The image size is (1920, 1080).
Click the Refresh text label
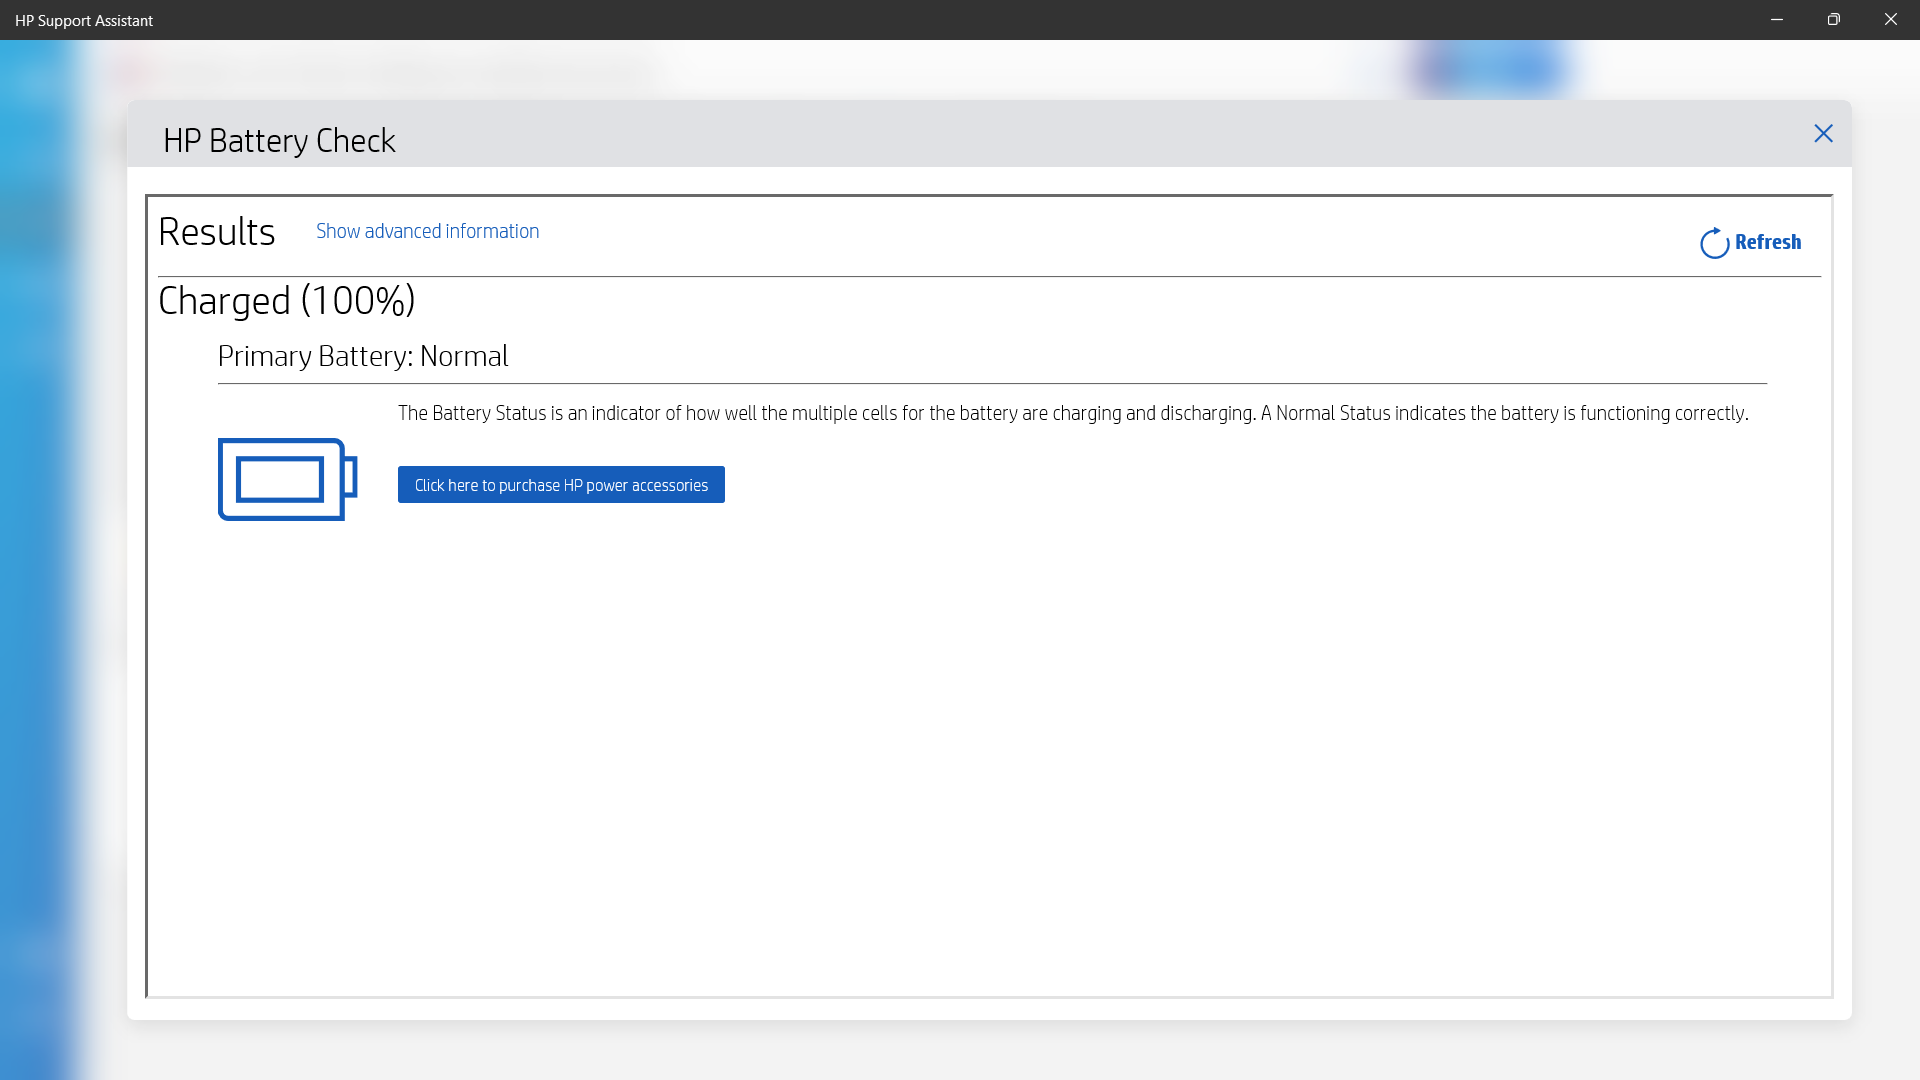1768,242
